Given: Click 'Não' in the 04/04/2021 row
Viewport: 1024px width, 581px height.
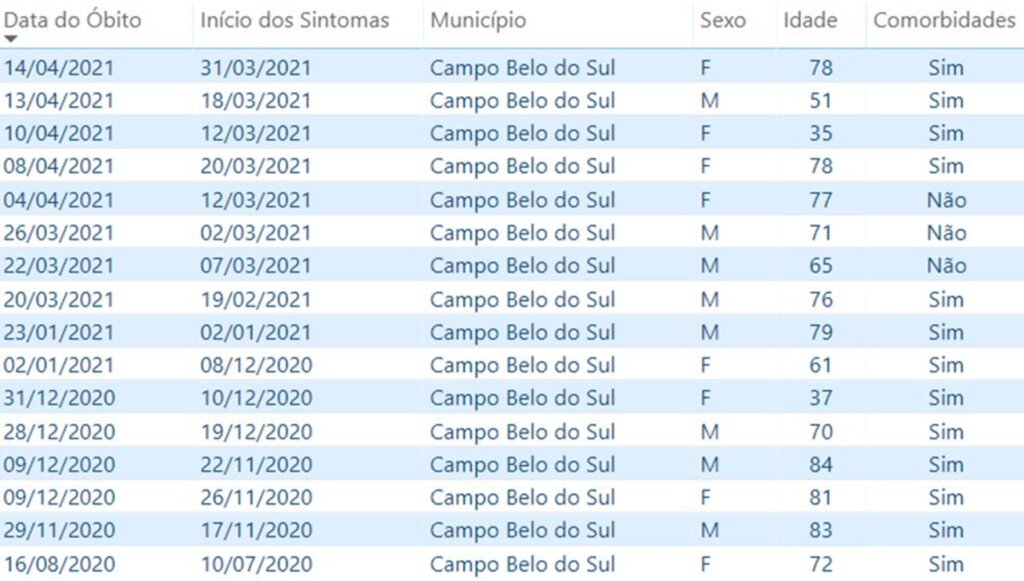Looking at the screenshot, I should click(x=946, y=200).
